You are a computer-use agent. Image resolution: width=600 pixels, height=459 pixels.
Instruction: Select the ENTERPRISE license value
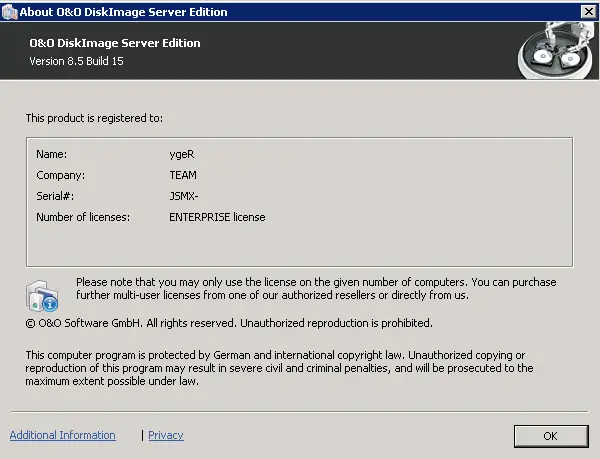217,217
